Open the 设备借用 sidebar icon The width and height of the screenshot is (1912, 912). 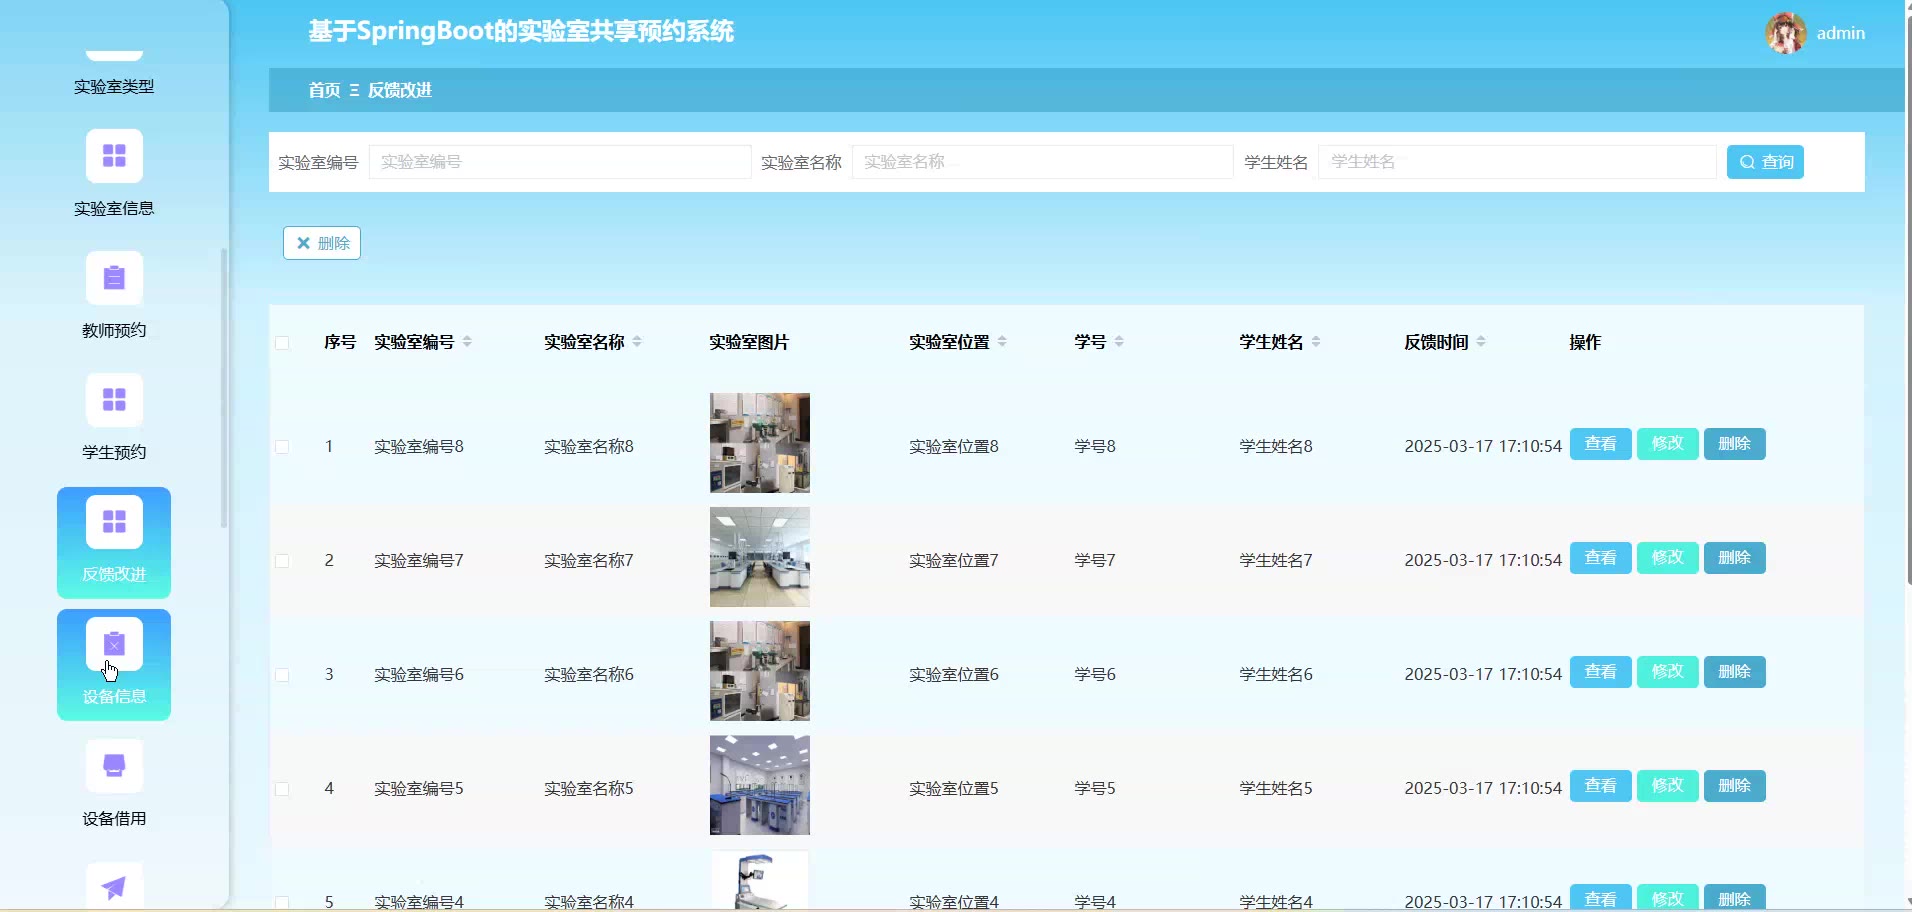click(114, 767)
